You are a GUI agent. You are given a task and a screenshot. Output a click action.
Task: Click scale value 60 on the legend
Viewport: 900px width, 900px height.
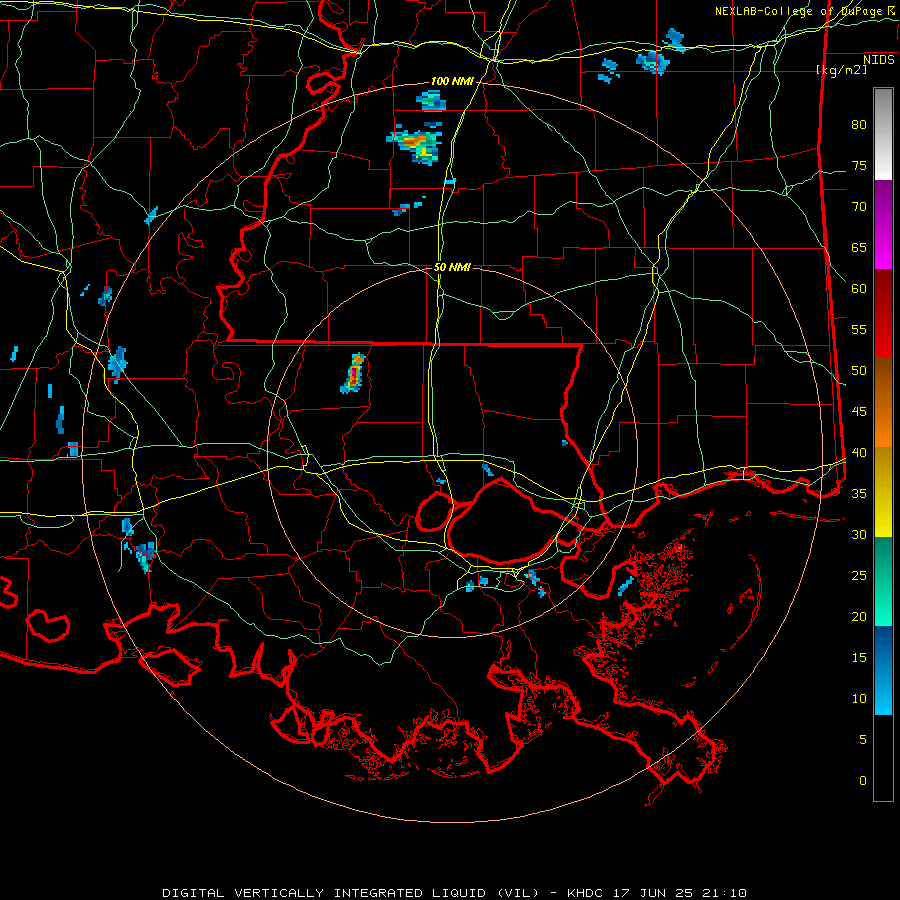coord(859,289)
